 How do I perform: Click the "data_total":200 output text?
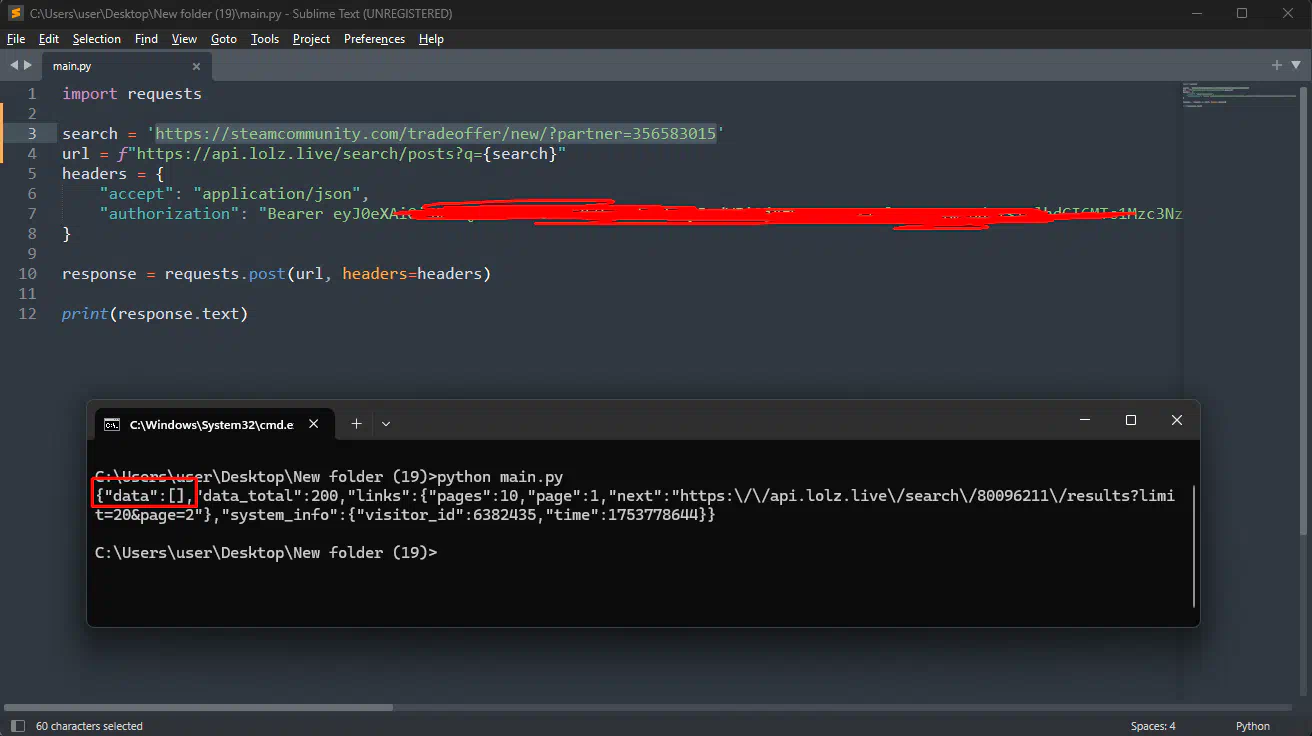coord(268,496)
